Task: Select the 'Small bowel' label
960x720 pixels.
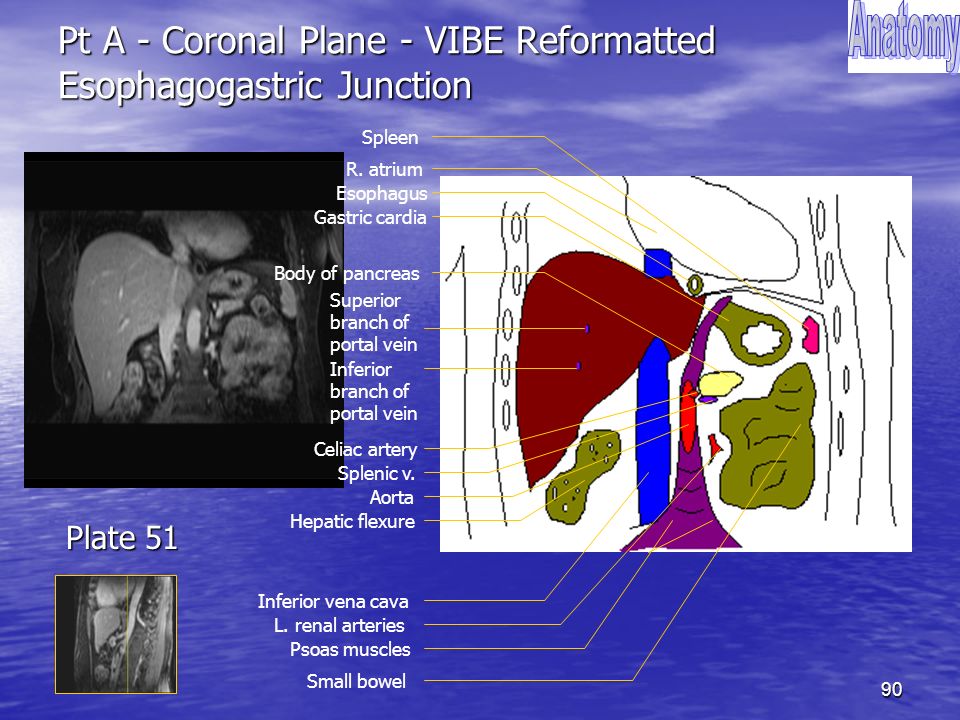Action: coord(356,681)
